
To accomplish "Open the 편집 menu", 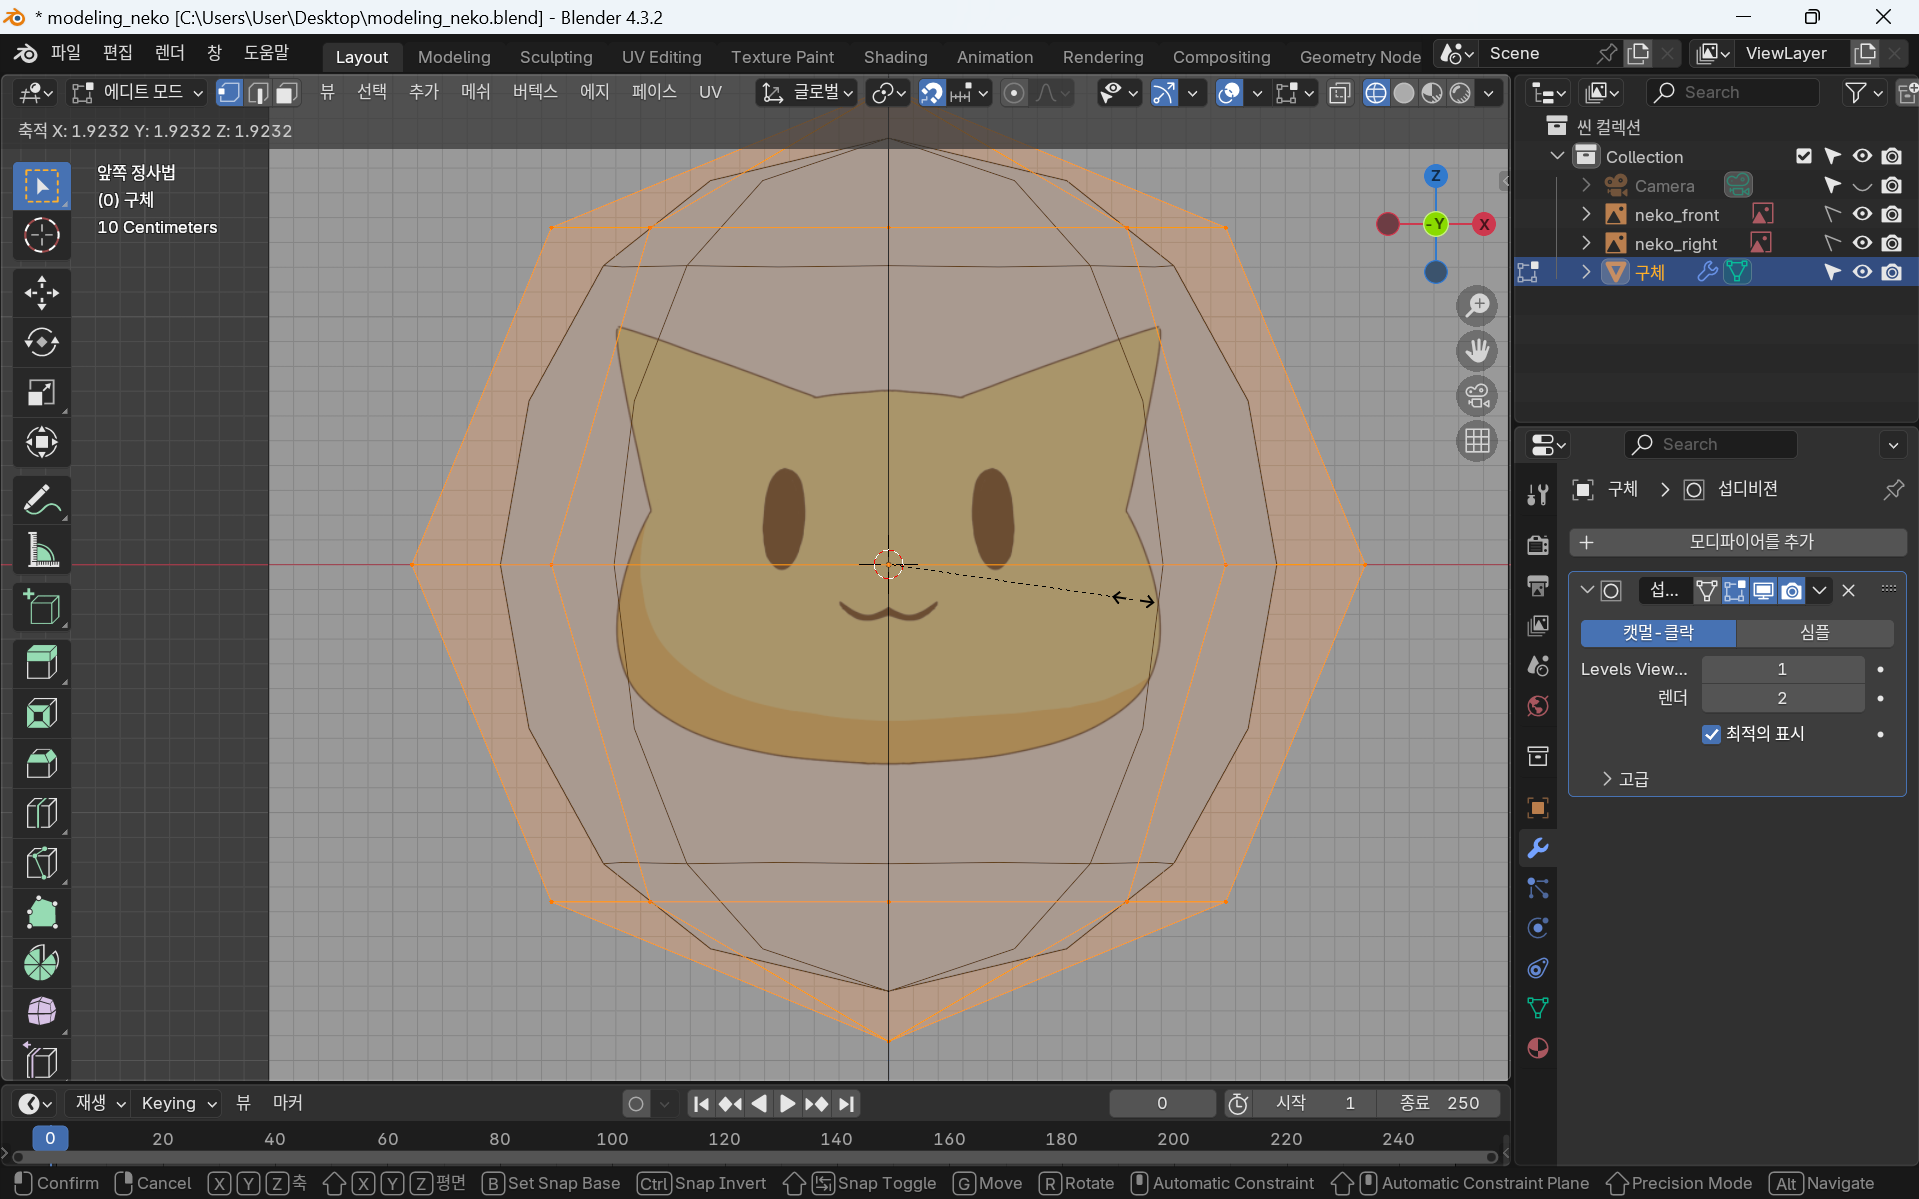I will tap(117, 53).
